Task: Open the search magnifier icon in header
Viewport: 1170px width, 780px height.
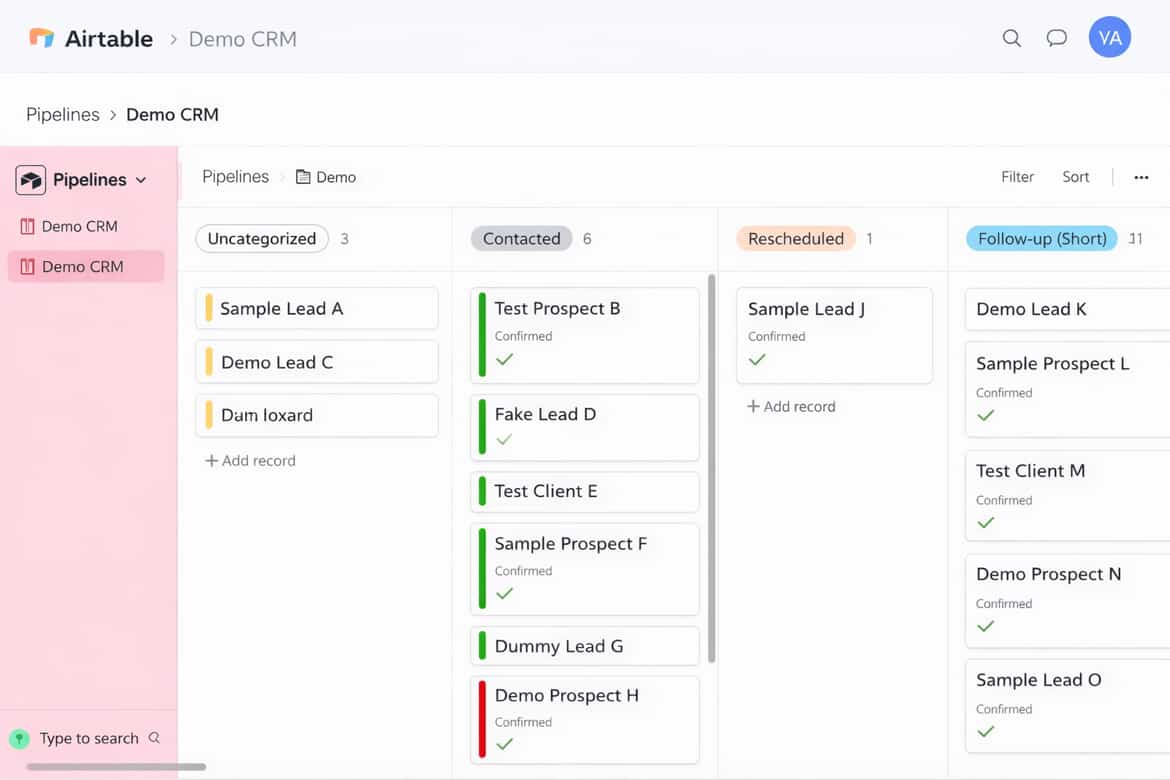Action: 1011,38
